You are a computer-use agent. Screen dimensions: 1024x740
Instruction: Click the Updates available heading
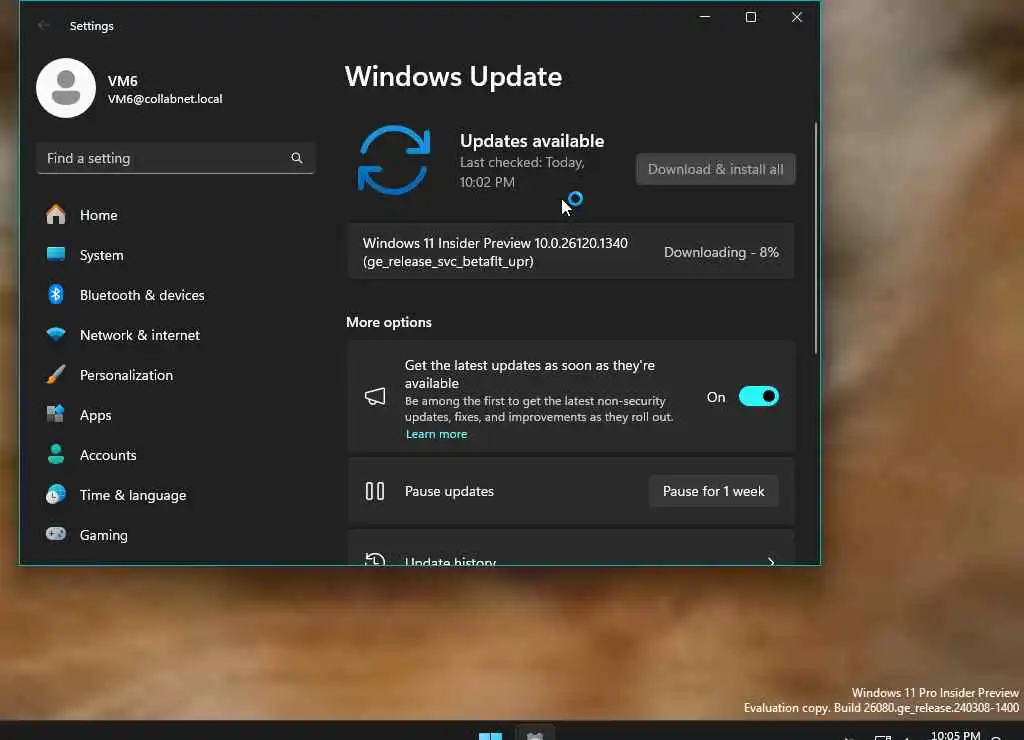click(532, 140)
